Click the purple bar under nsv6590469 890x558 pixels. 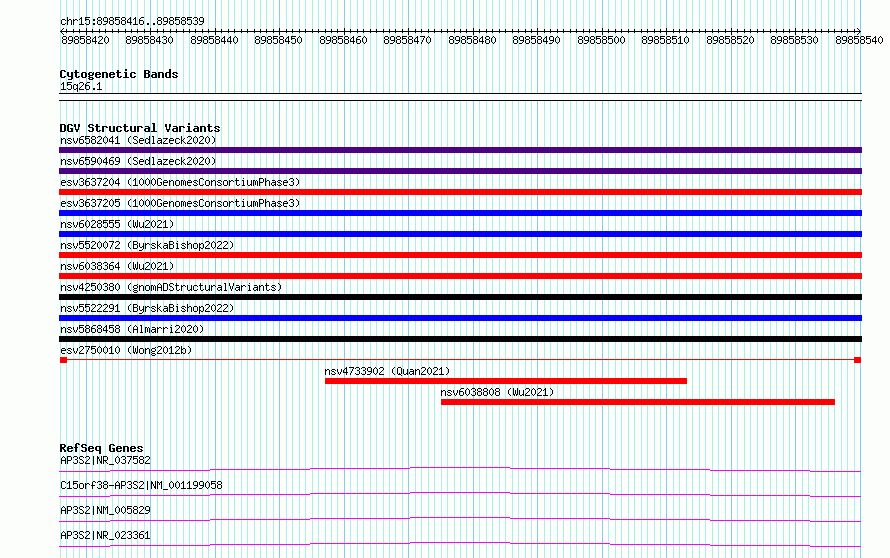point(460,171)
